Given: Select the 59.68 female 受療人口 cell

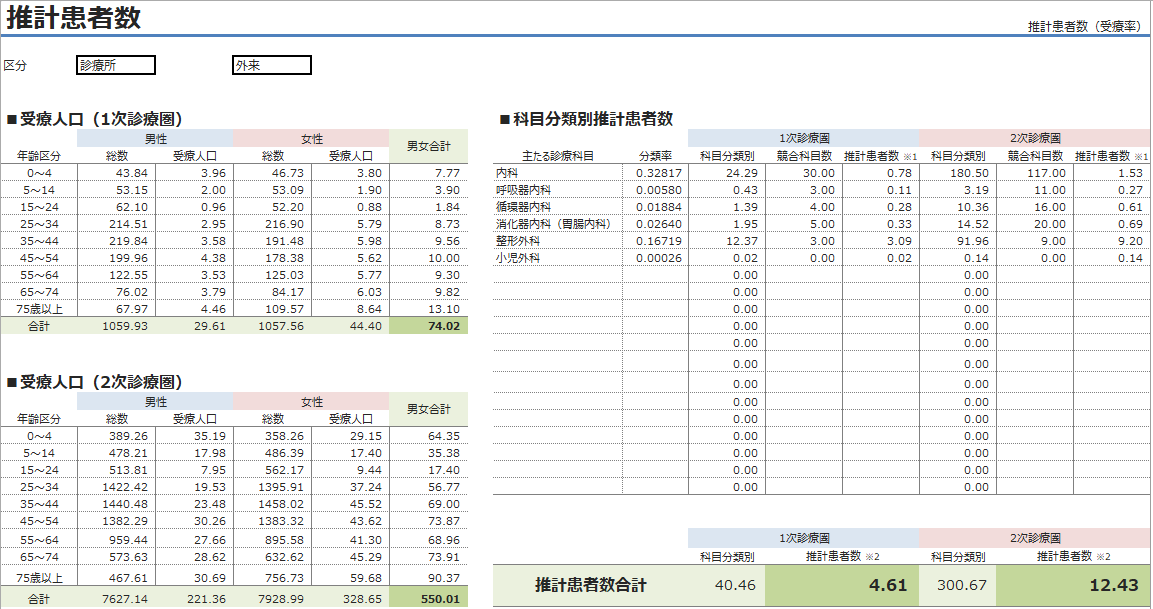Looking at the screenshot, I should tap(350, 578).
